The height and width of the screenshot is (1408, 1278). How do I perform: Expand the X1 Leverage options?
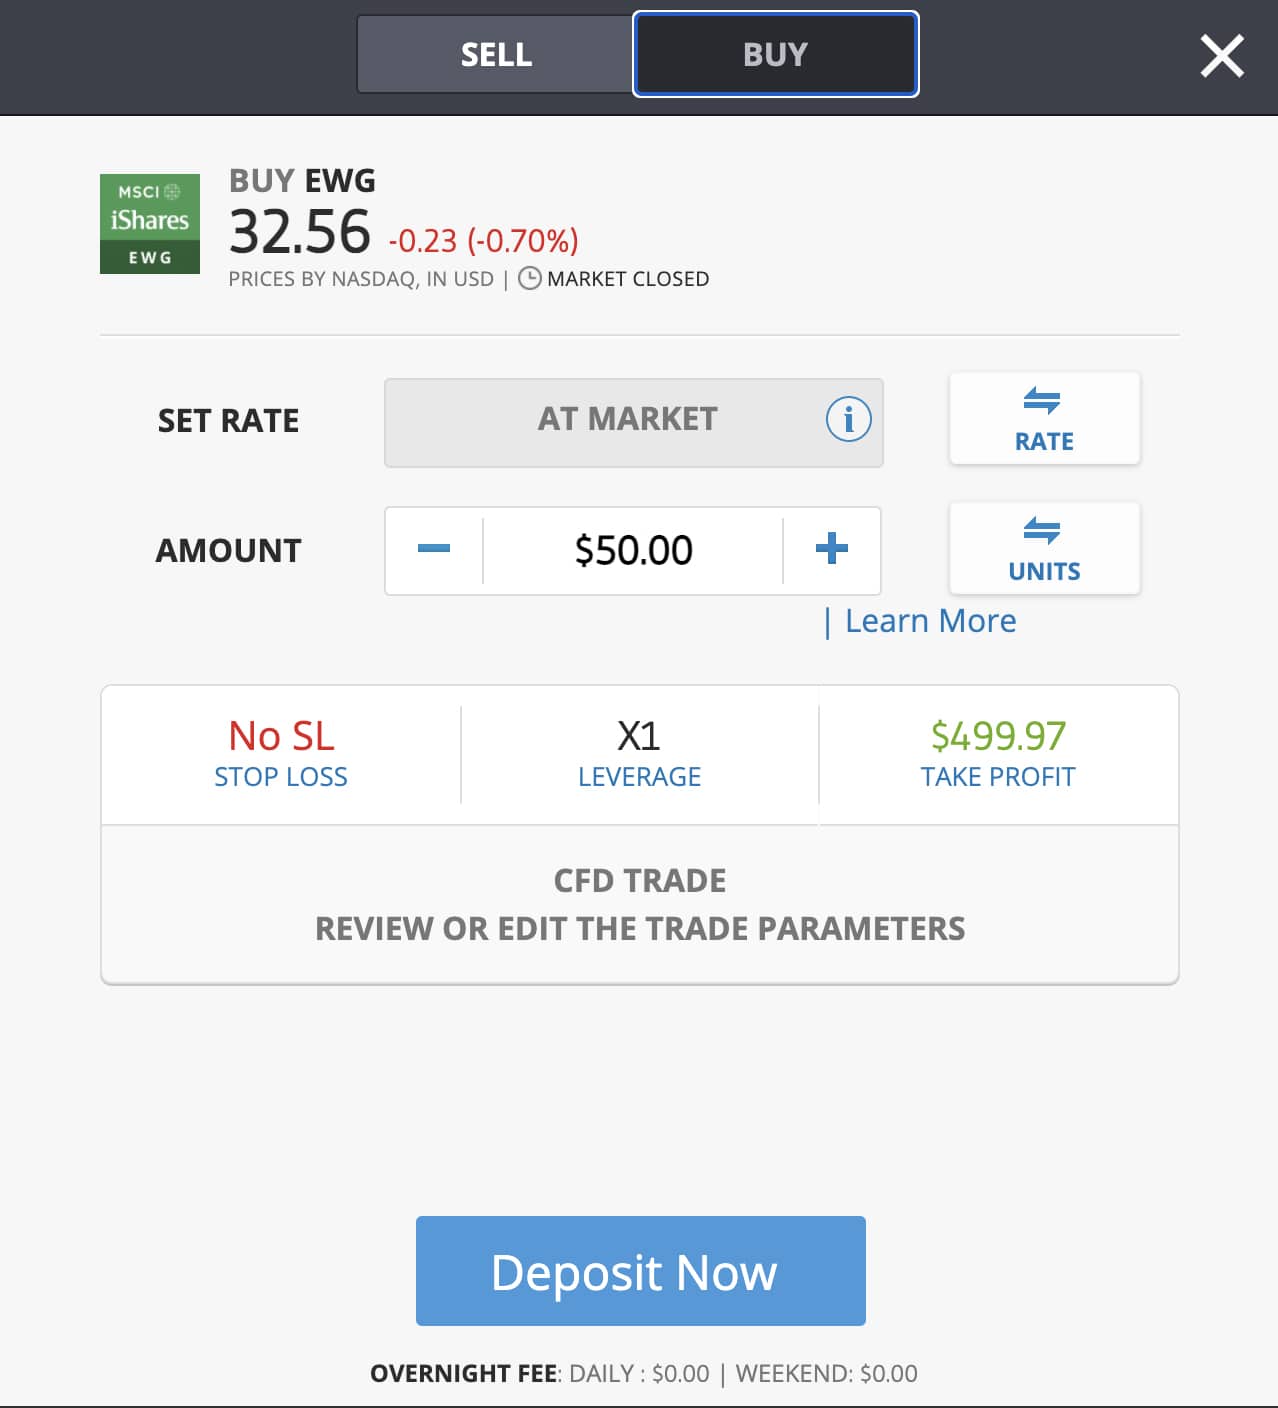640,755
